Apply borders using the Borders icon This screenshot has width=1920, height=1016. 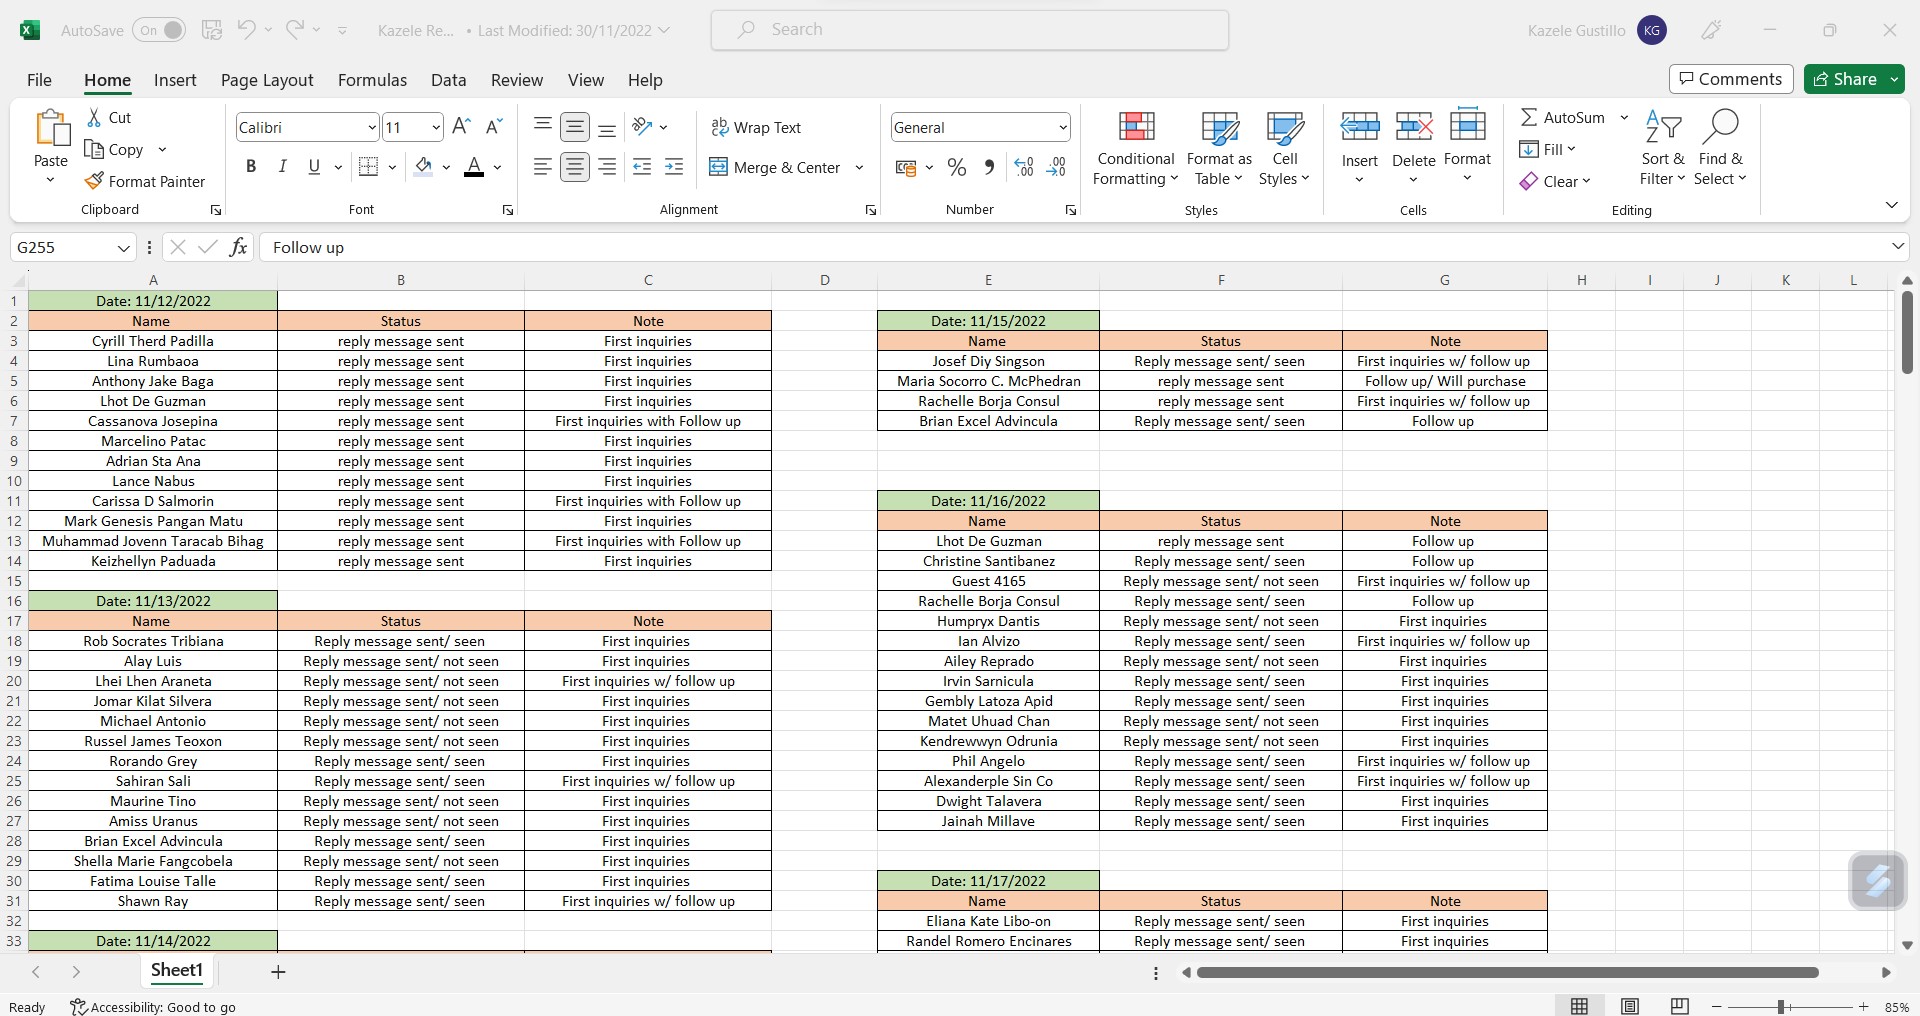pos(368,167)
